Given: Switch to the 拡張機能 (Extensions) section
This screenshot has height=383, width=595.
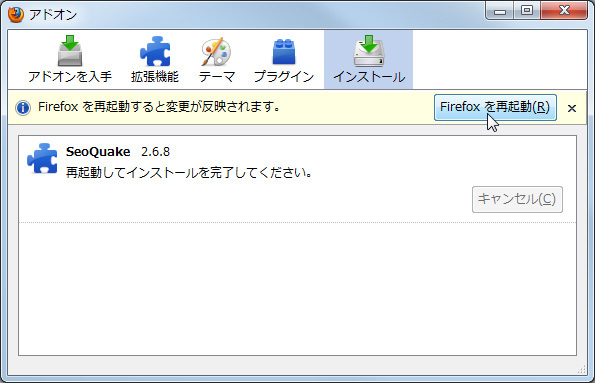Looking at the screenshot, I should 155,60.
